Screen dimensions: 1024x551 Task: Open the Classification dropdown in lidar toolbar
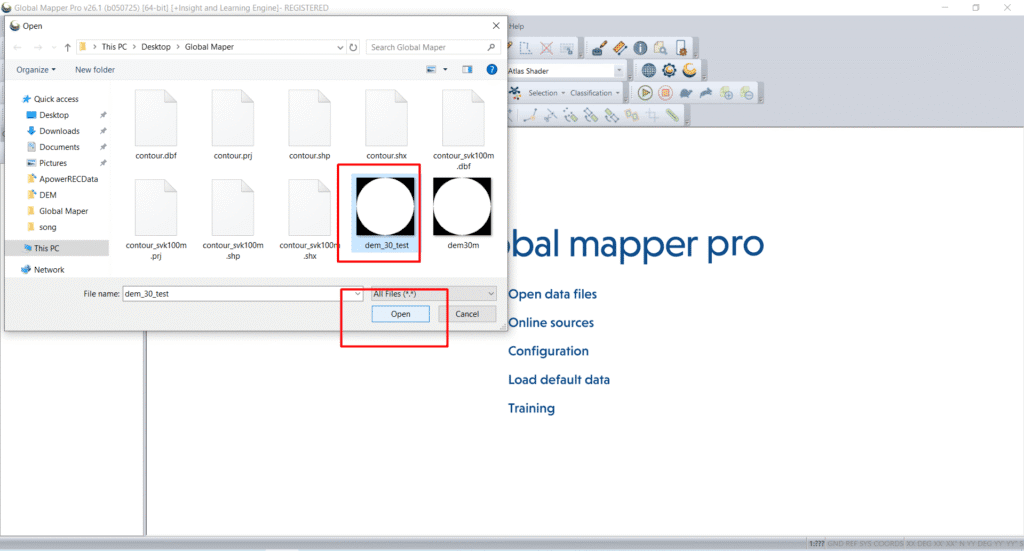(x=595, y=93)
